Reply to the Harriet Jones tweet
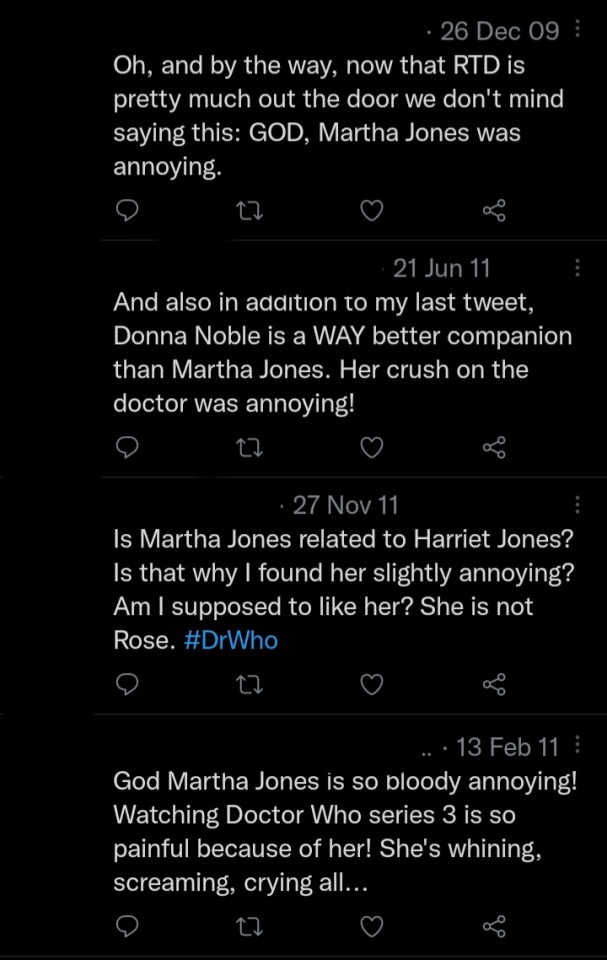The height and width of the screenshot is (960, 607). coord(127,684)
